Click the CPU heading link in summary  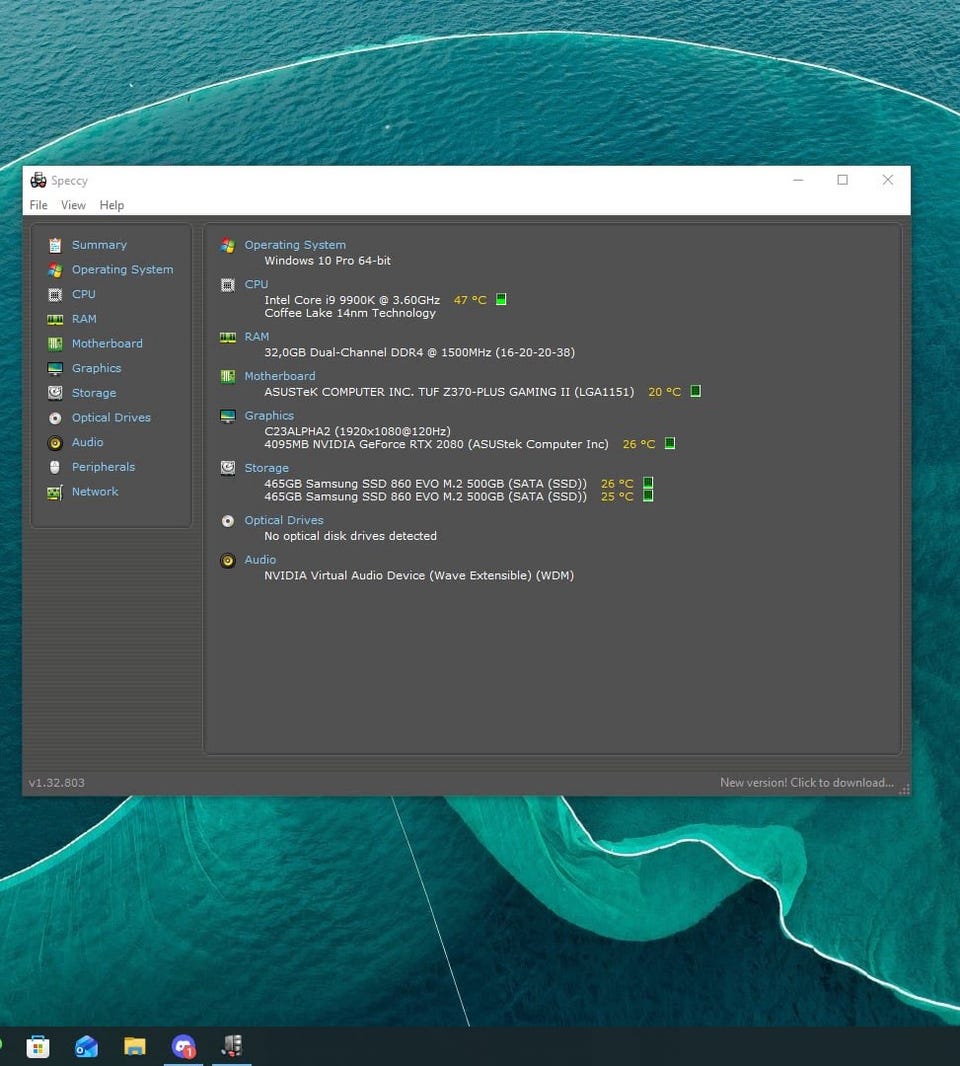(256, 285)
